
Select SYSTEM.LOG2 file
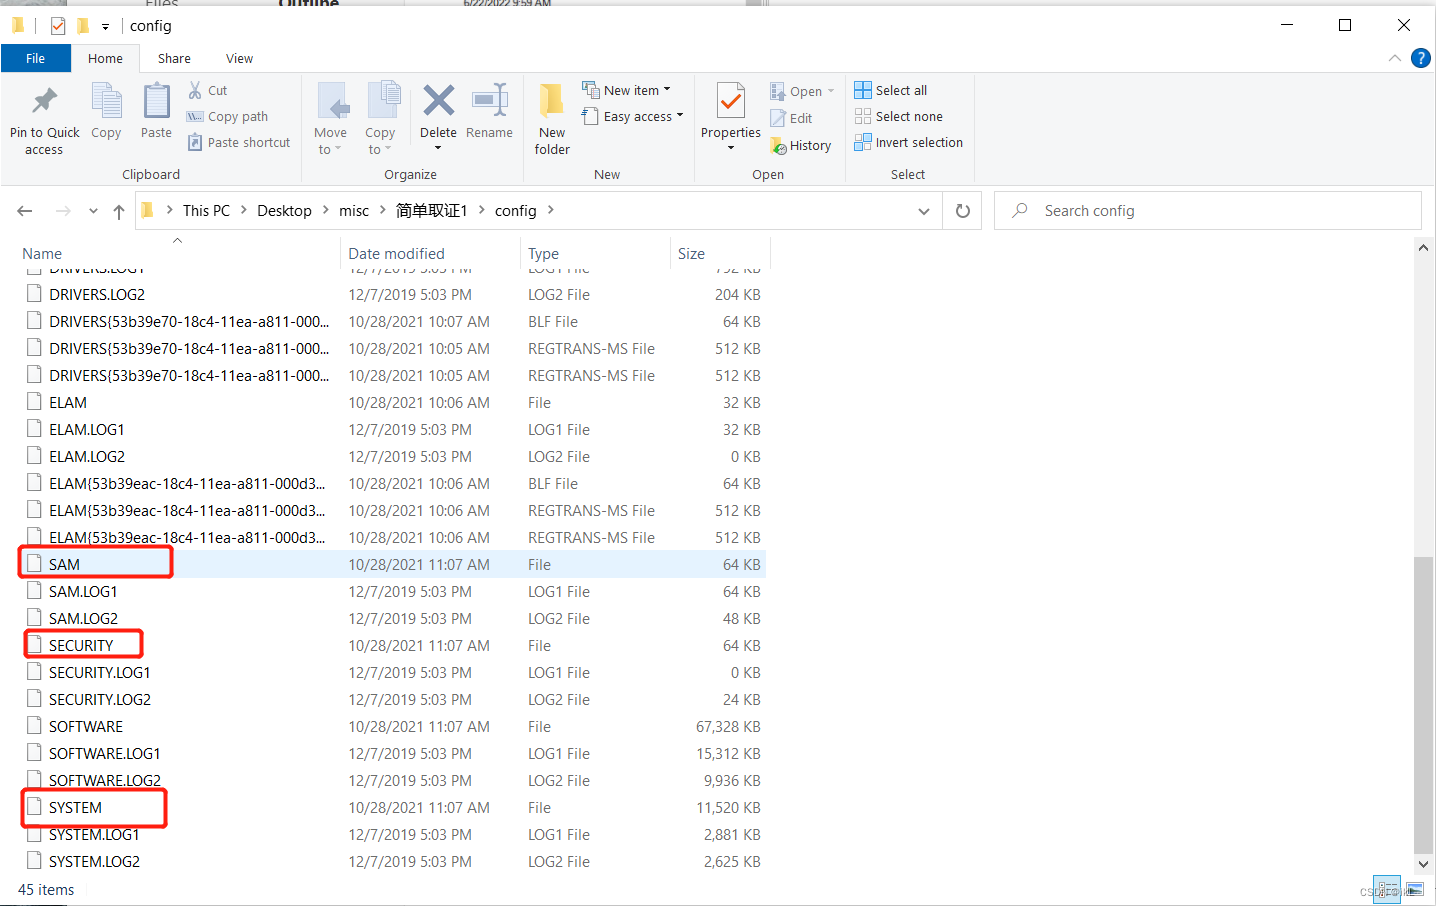pyautogui.click(x=392, y=861)
